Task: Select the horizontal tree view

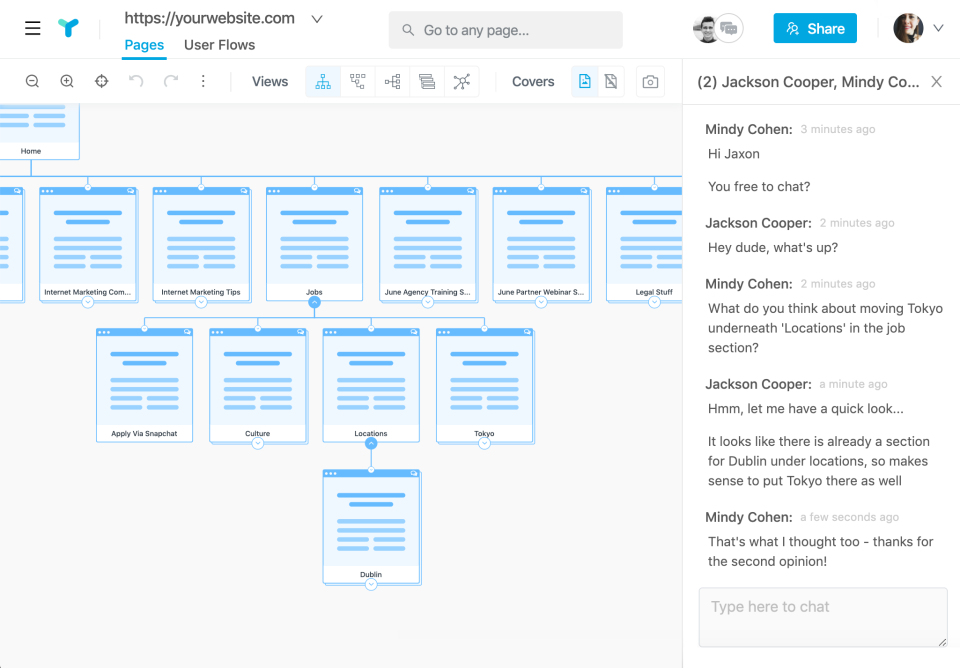Action: point(392,81)
